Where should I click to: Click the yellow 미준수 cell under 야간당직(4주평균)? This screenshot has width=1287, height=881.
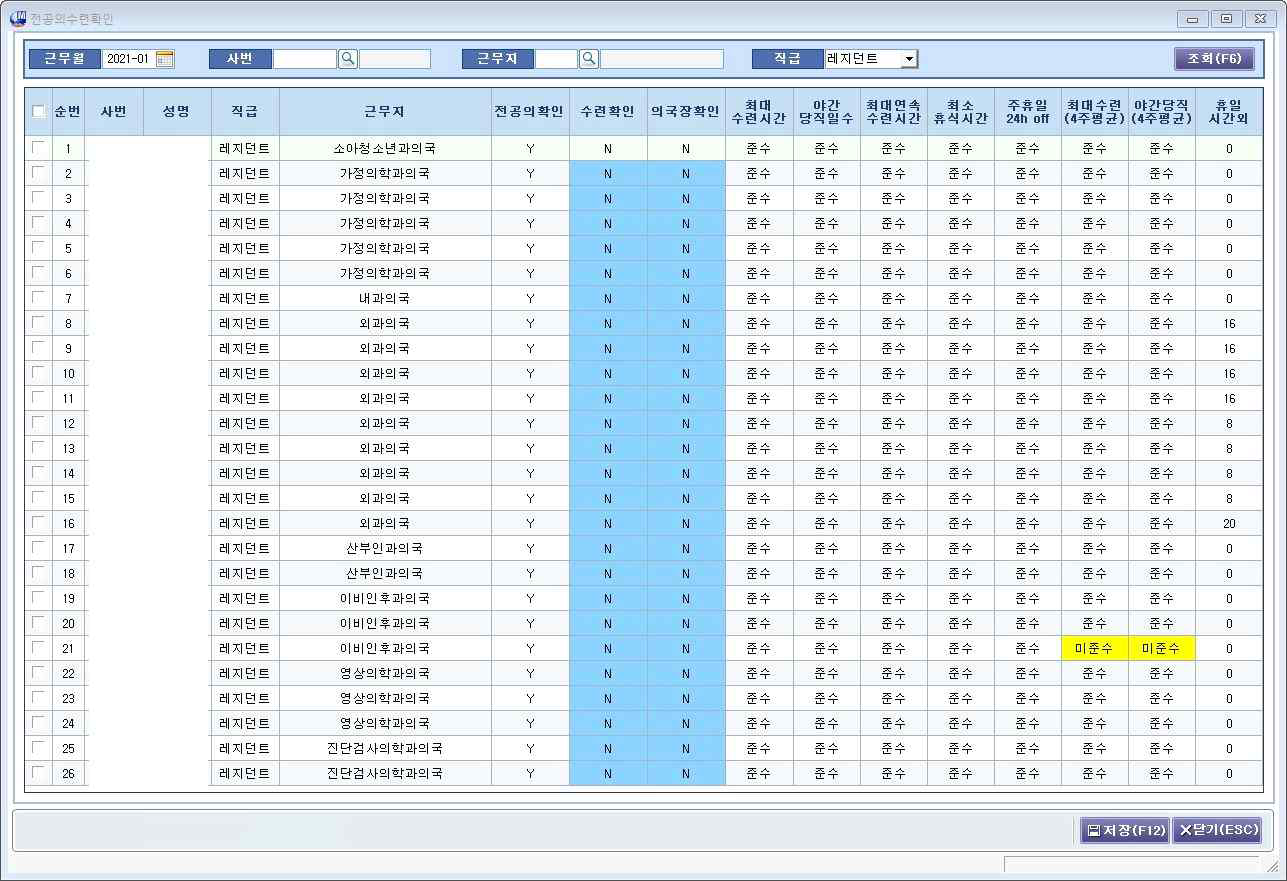point(1161,648)
